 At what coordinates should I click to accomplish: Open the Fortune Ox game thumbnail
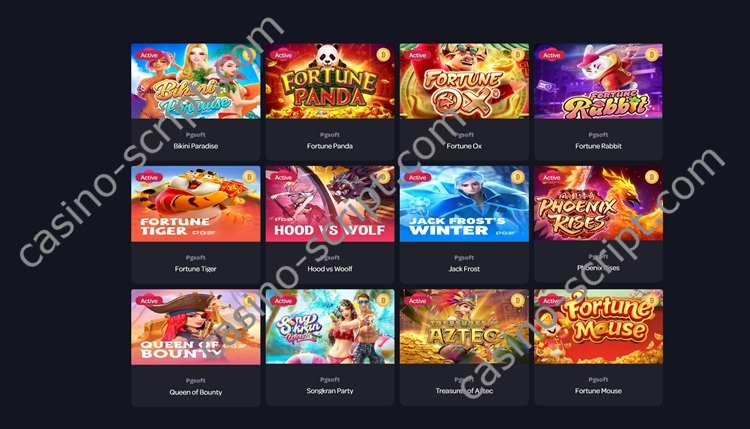tap(464, 81)
